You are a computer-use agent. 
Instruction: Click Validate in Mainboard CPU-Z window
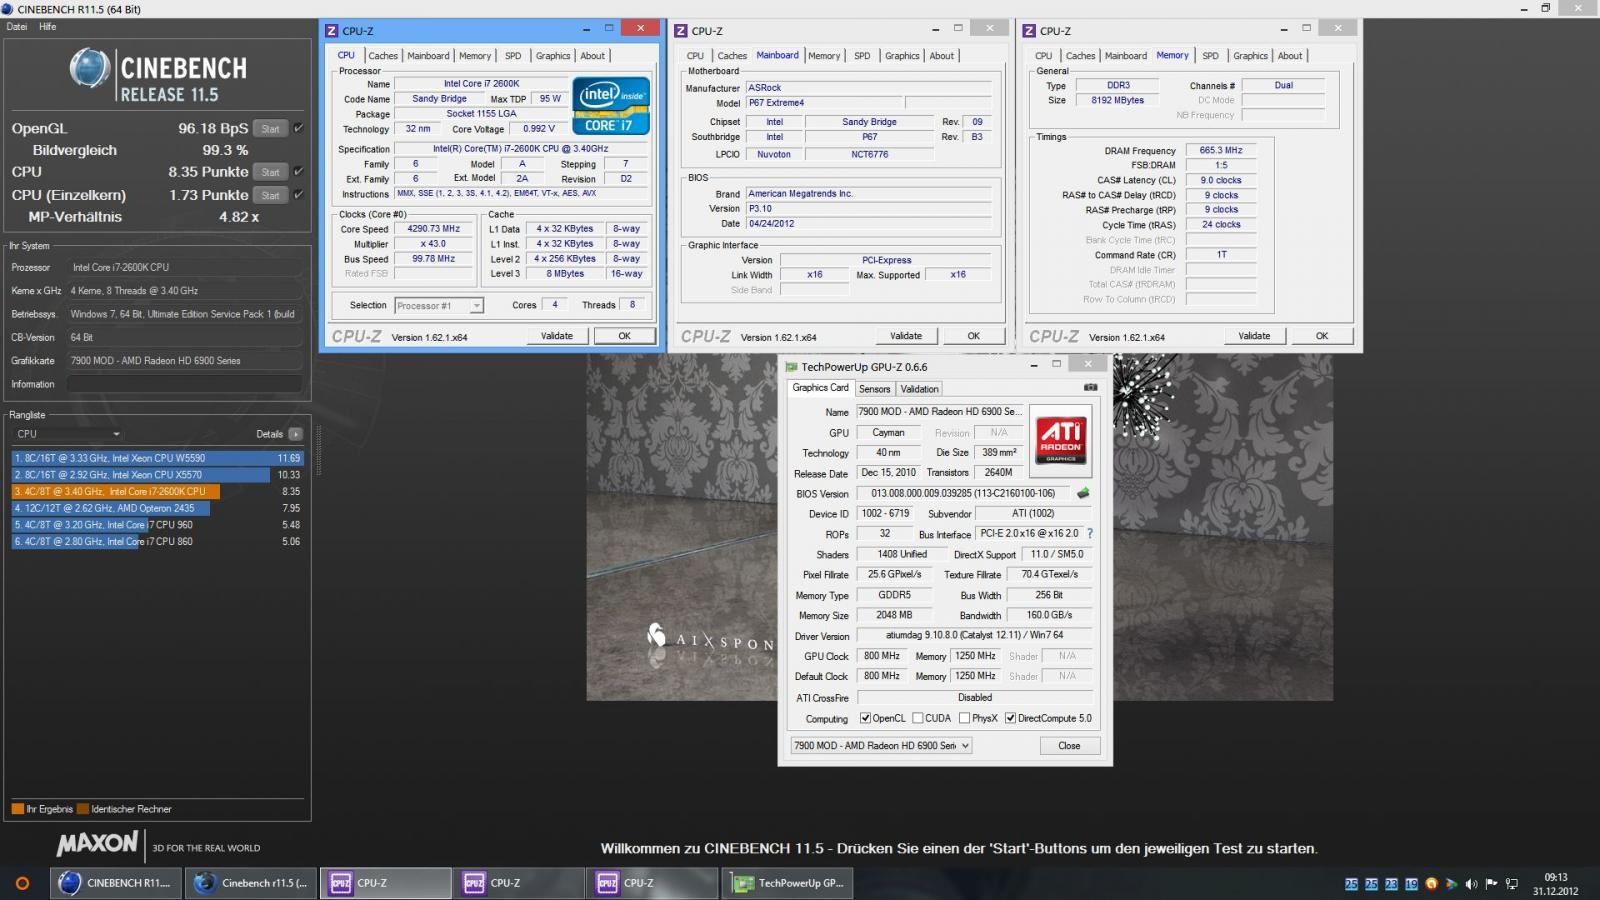coord(906,336)
